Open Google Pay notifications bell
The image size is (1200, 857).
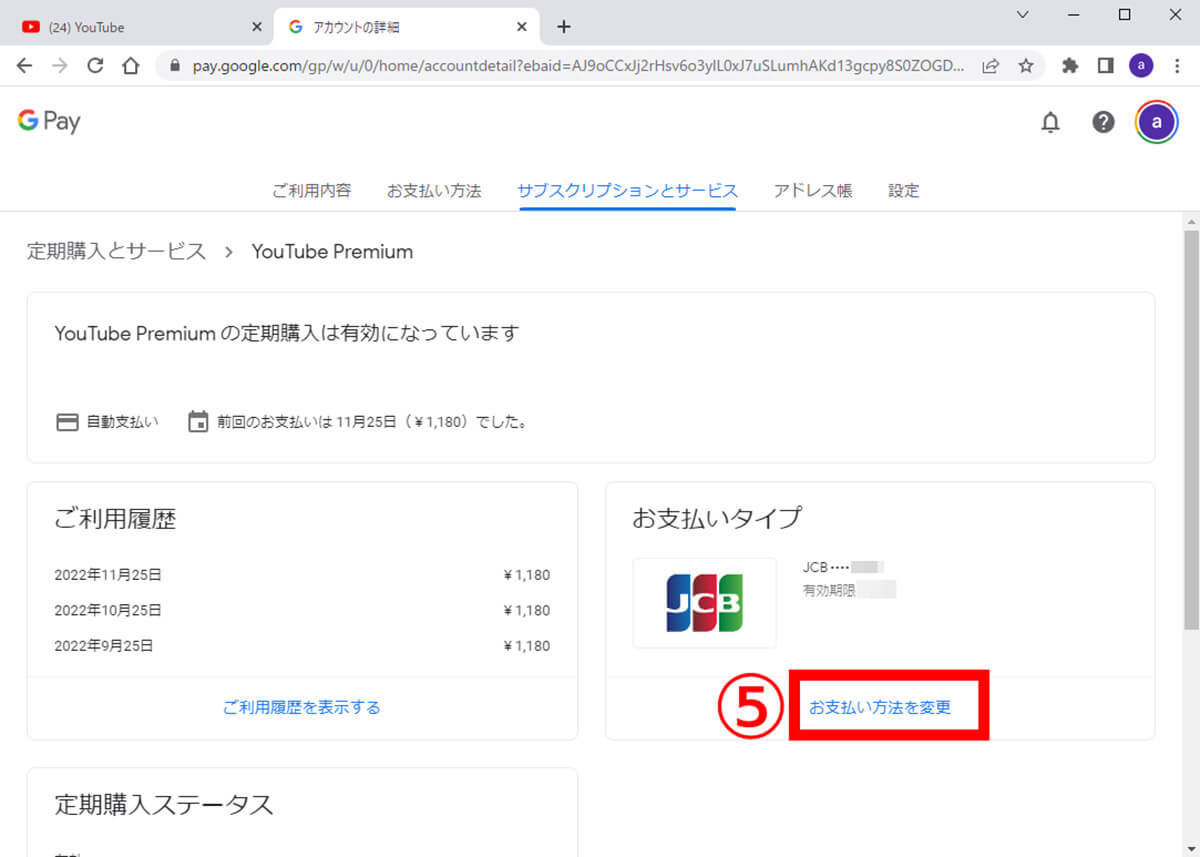[x=1050, y=122]
